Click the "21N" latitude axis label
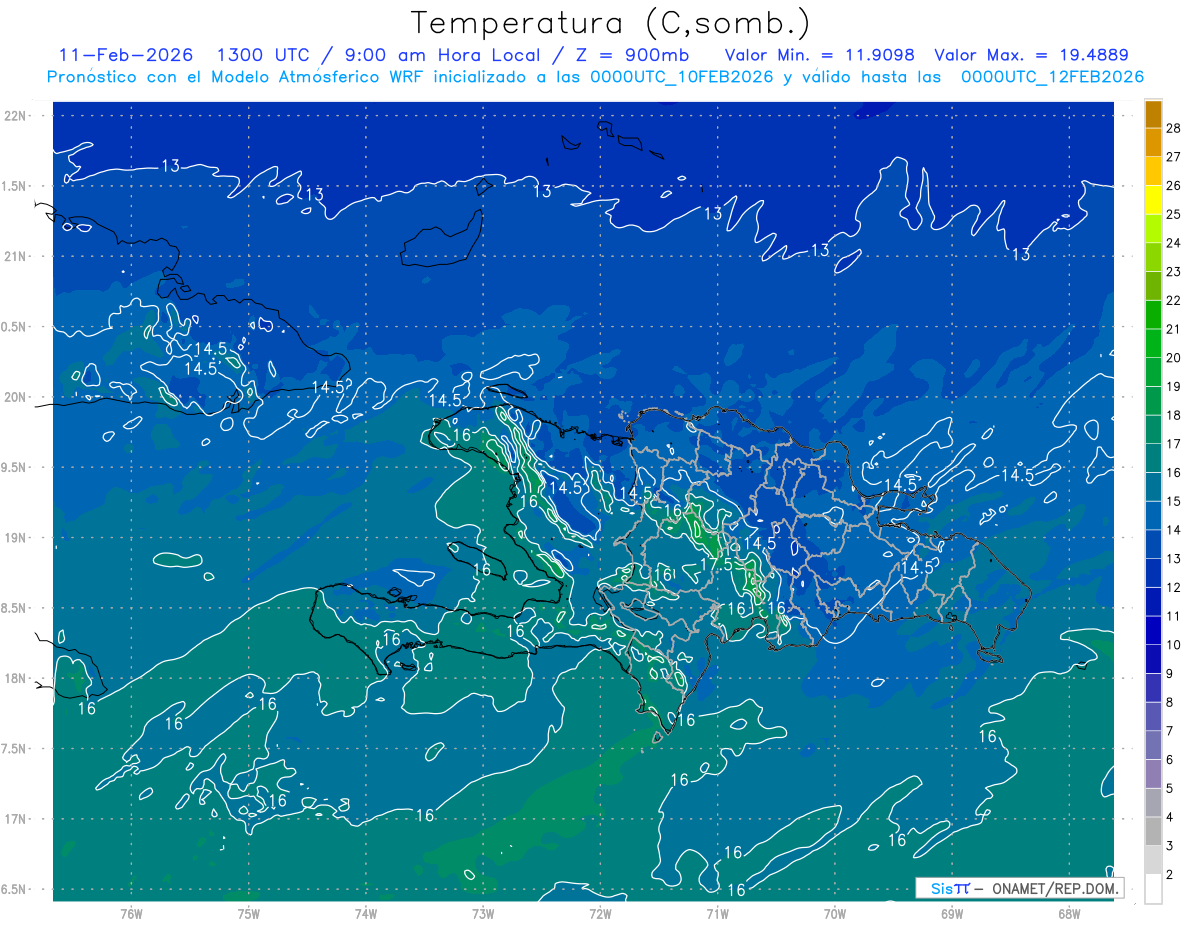 (x=16, y=257)
